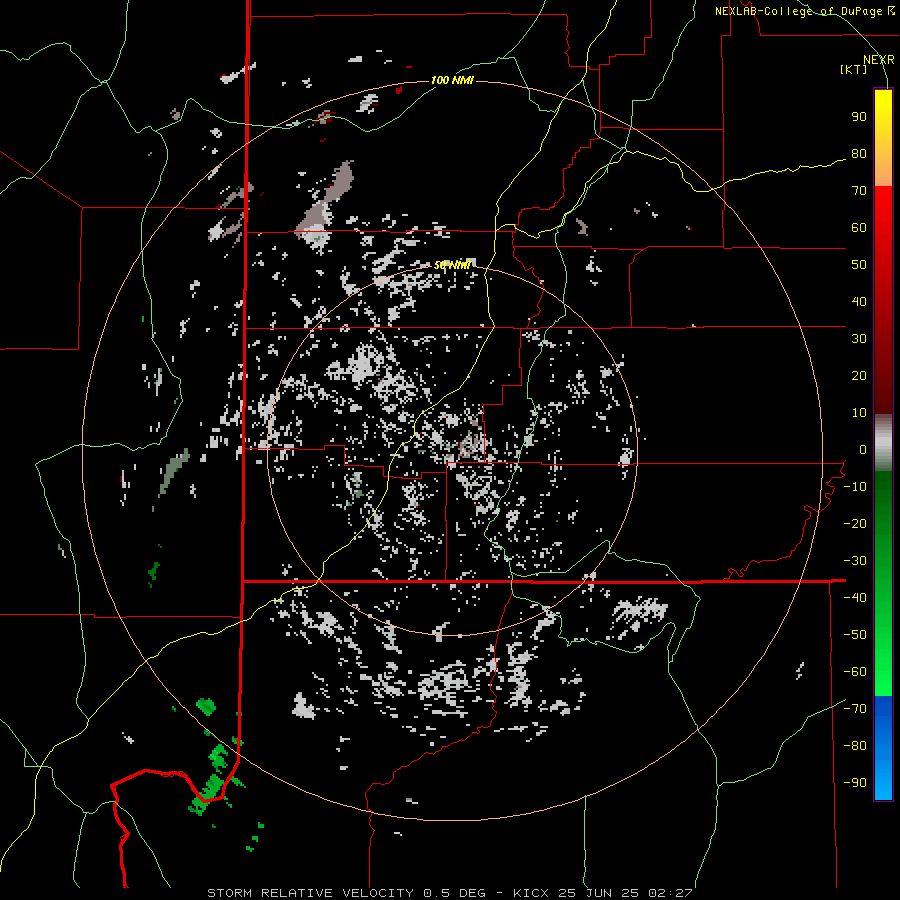Screen dimensions: 900x900
Task: Click the positive 40 scale label
Action: [859, 302]
